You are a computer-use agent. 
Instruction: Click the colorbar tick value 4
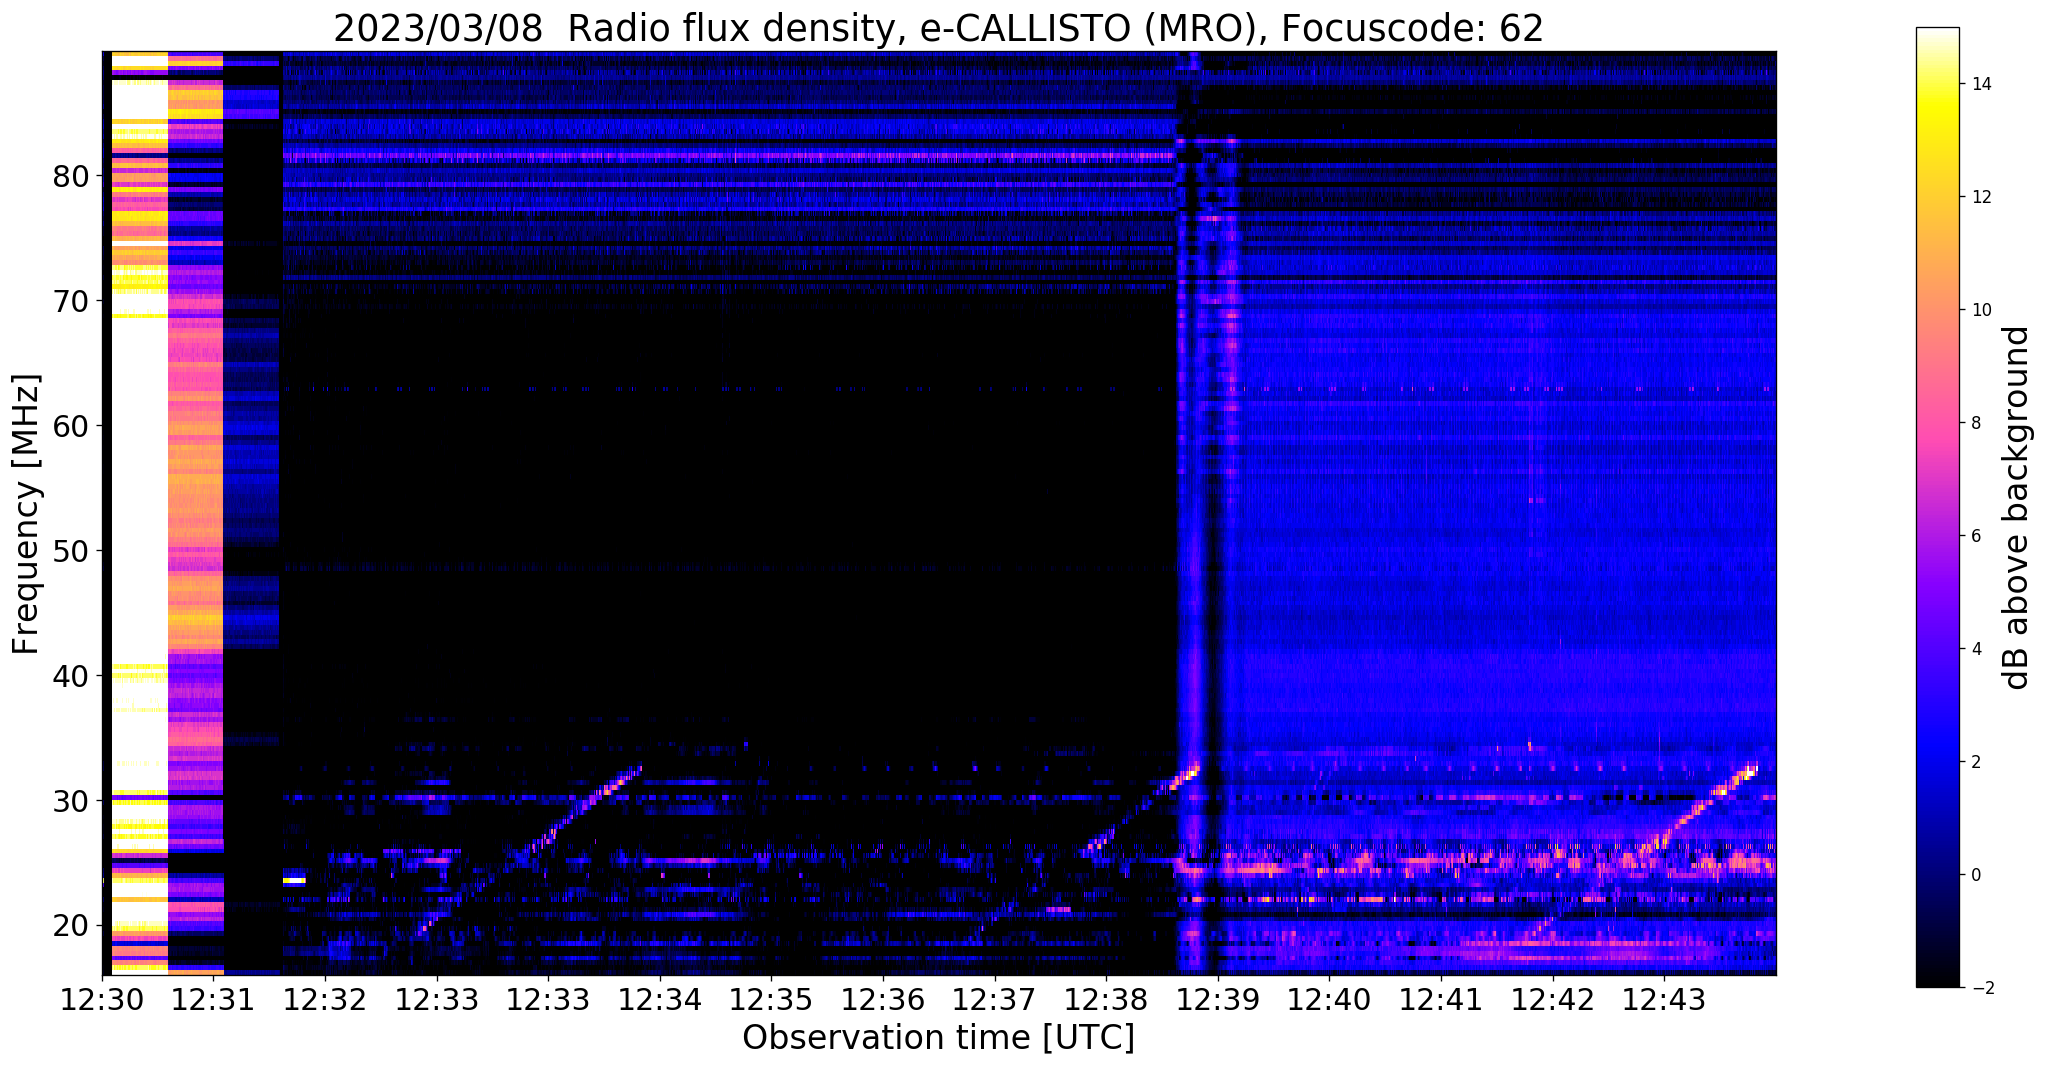pos(1975,649)
